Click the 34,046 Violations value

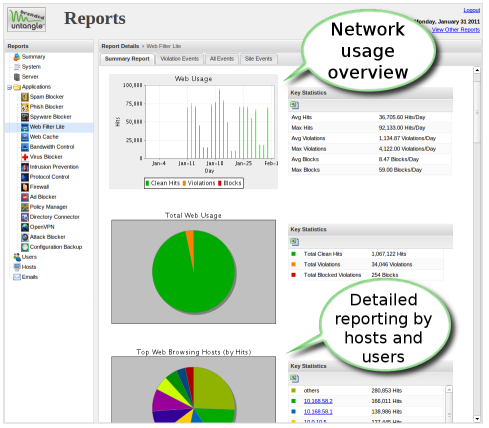[x=392, y=264]
